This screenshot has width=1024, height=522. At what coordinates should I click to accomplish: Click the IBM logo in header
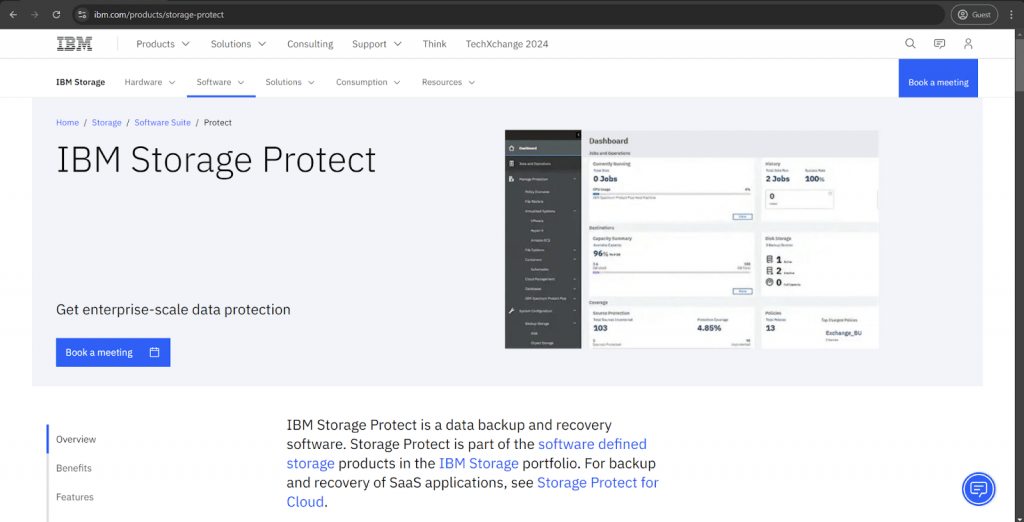pyautogui.click(x=74, y=44)
